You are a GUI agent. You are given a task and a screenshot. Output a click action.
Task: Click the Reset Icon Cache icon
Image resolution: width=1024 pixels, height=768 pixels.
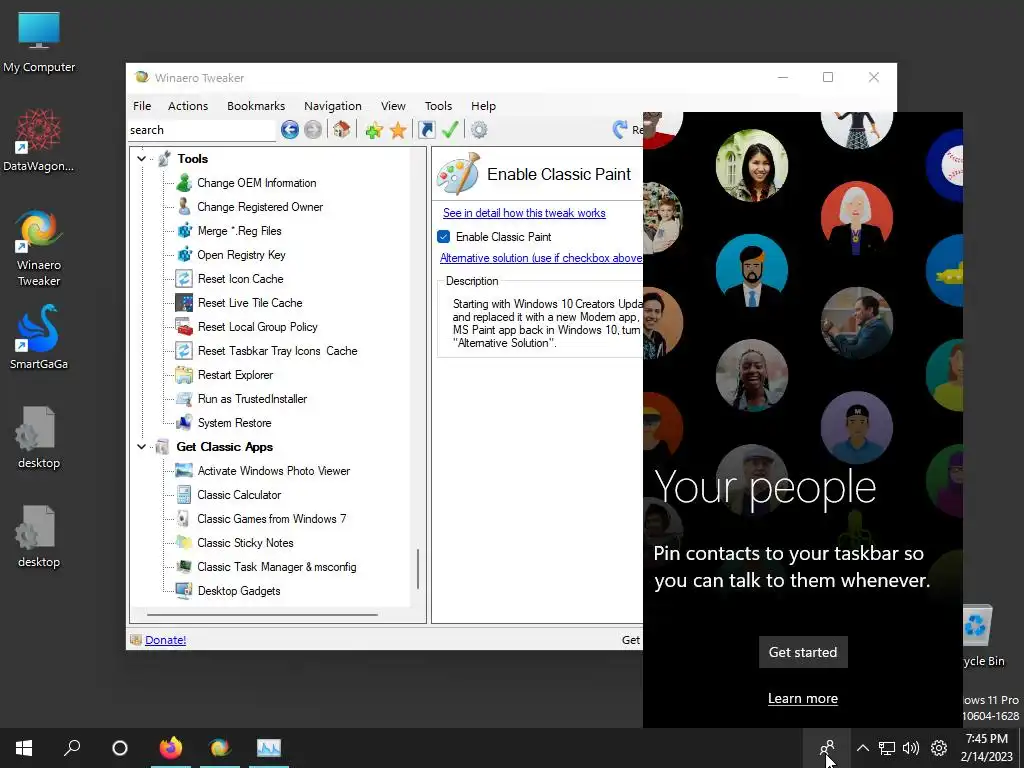pyautogui.click(x=184, y=279)
